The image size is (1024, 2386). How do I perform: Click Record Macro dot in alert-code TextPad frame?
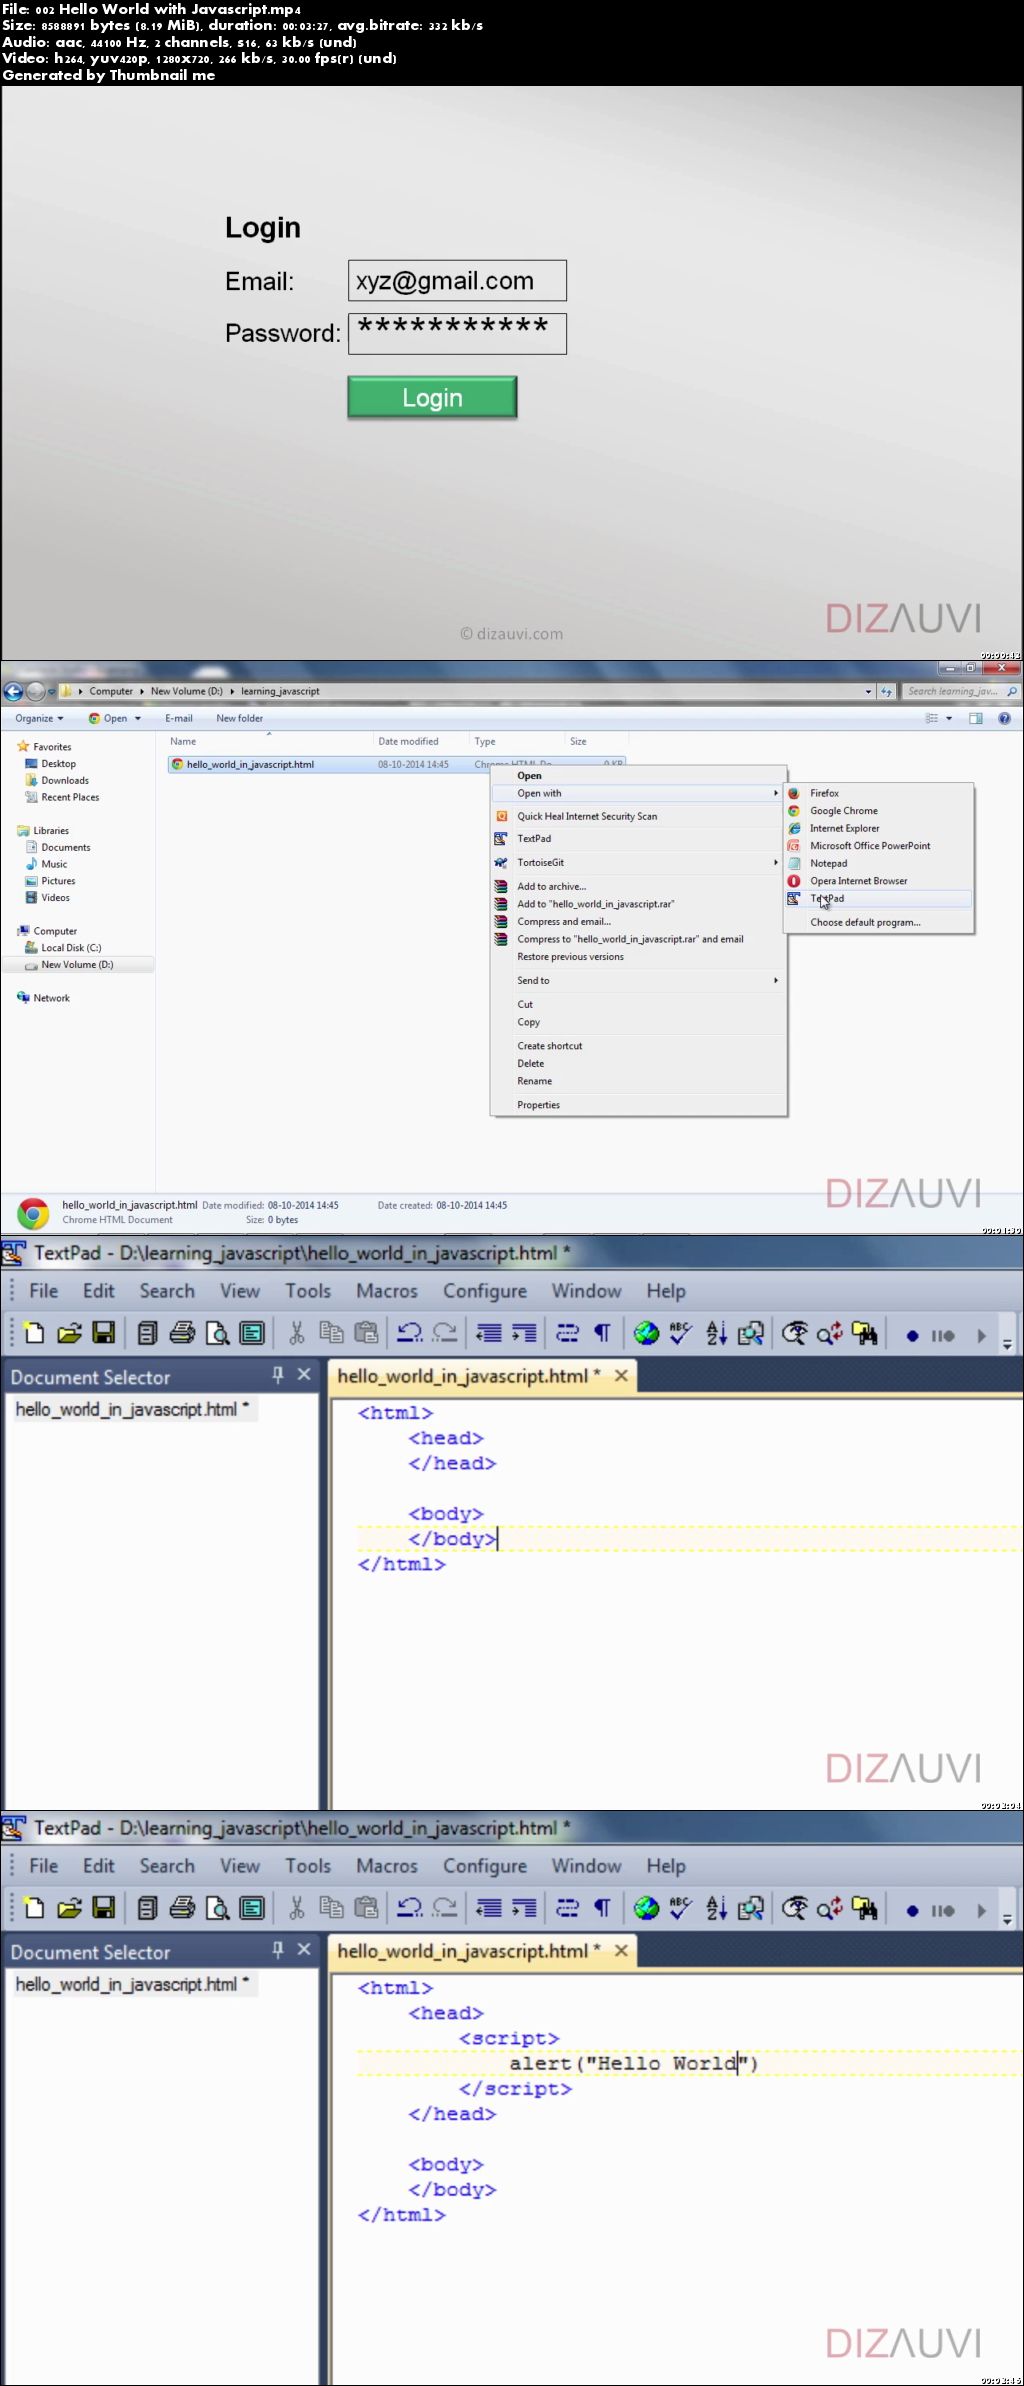912,1911
